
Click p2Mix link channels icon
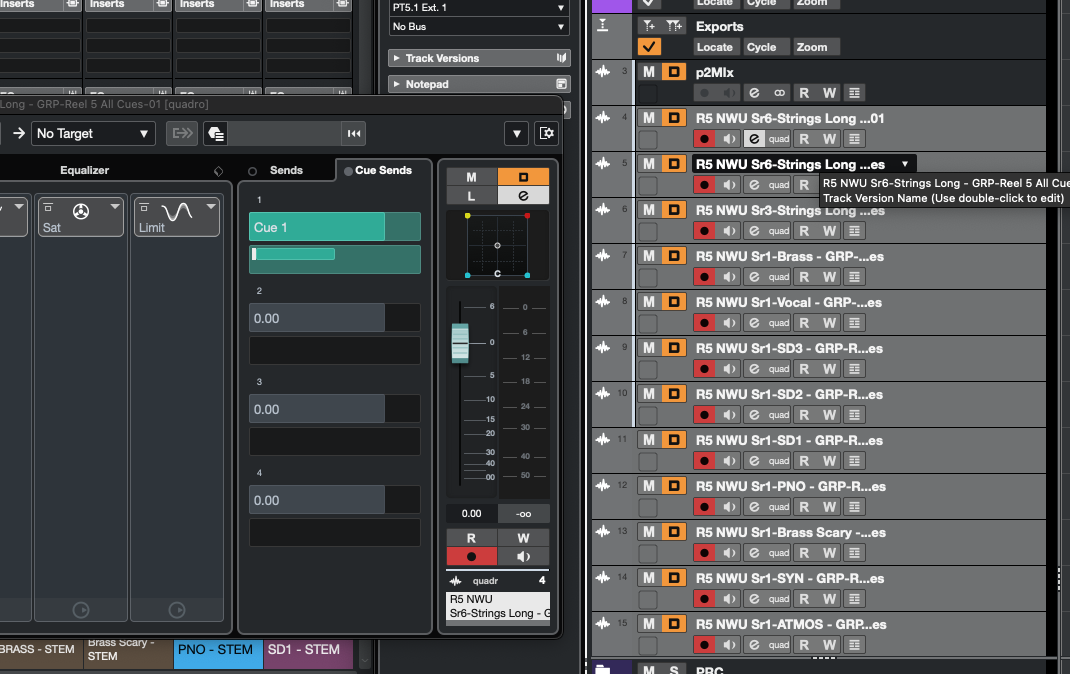pos(779,93)
